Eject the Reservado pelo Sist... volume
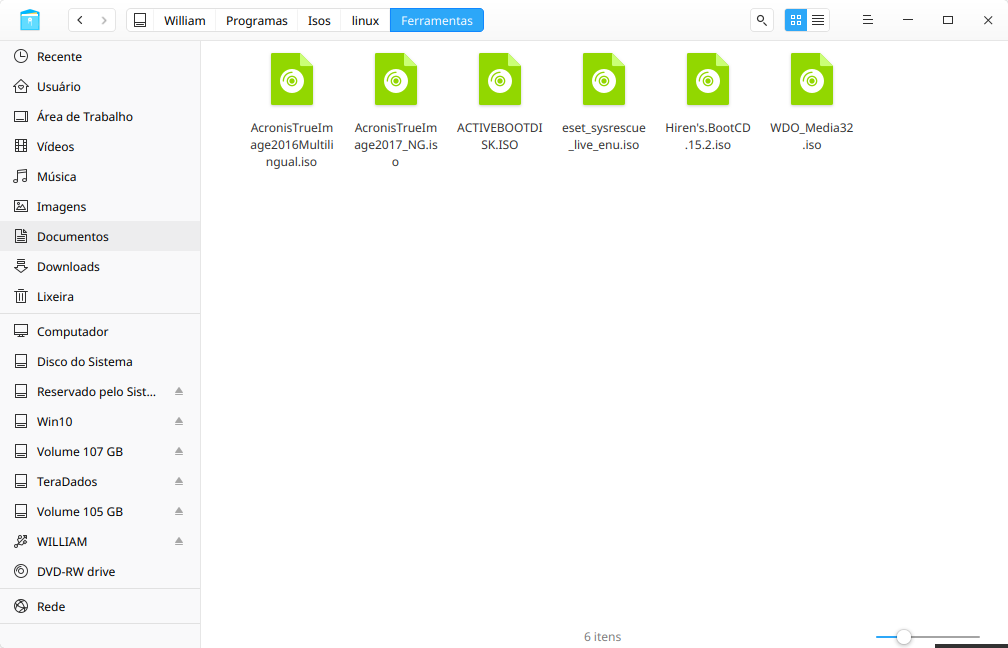The width and height of the screenshot is (1008, 648). pos(179,392)
